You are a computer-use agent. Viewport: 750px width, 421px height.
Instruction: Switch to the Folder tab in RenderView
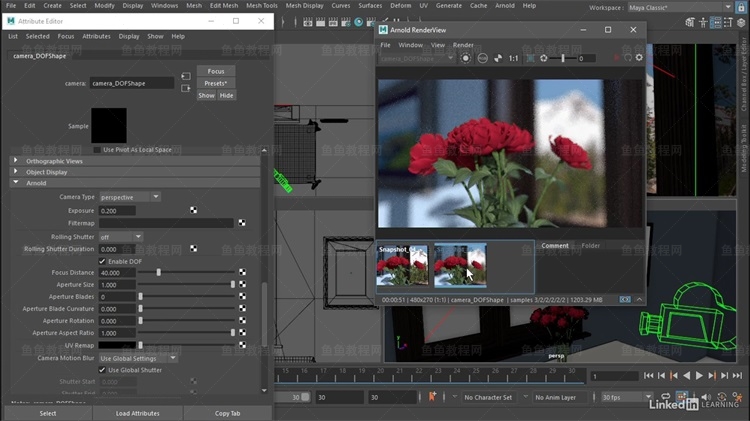[x=590, y=245]
